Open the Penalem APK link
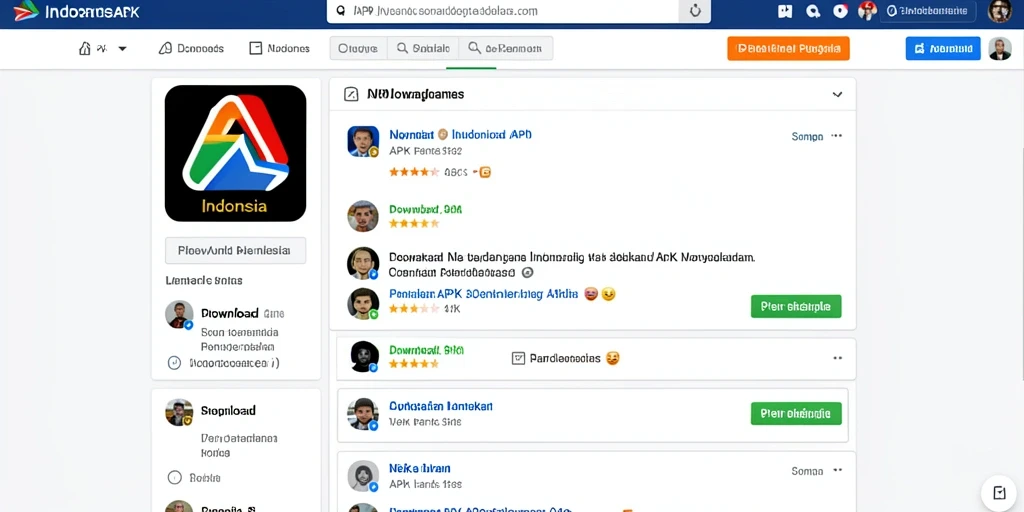 pos(483,294)
